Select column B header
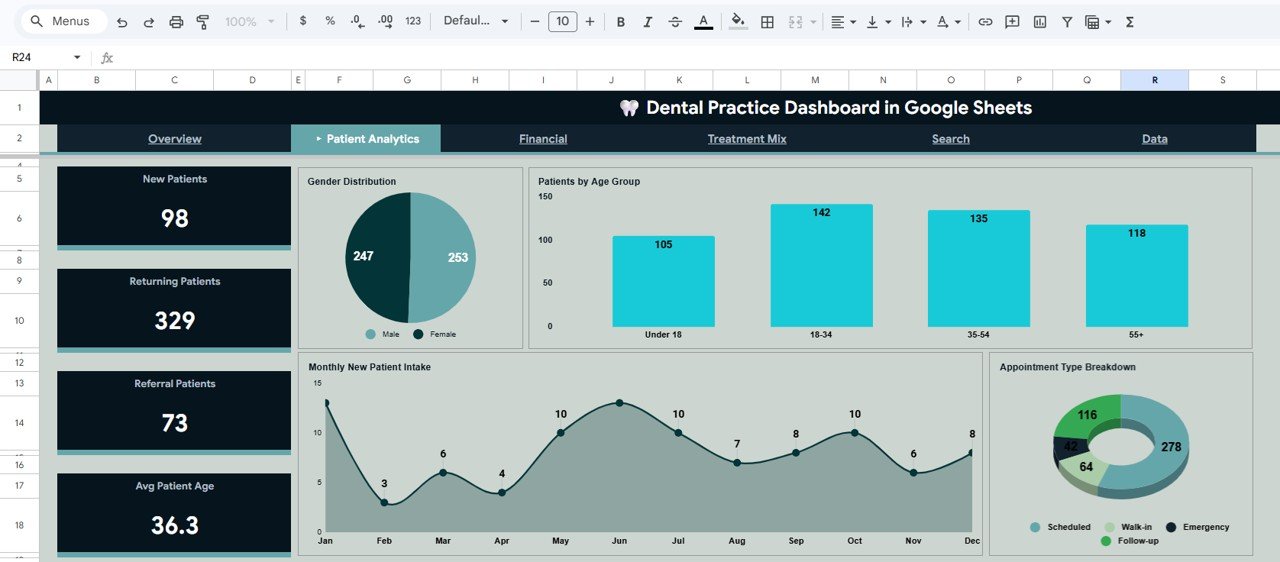This screenshot has width=1280, height=562. click(x=96, y=80)
